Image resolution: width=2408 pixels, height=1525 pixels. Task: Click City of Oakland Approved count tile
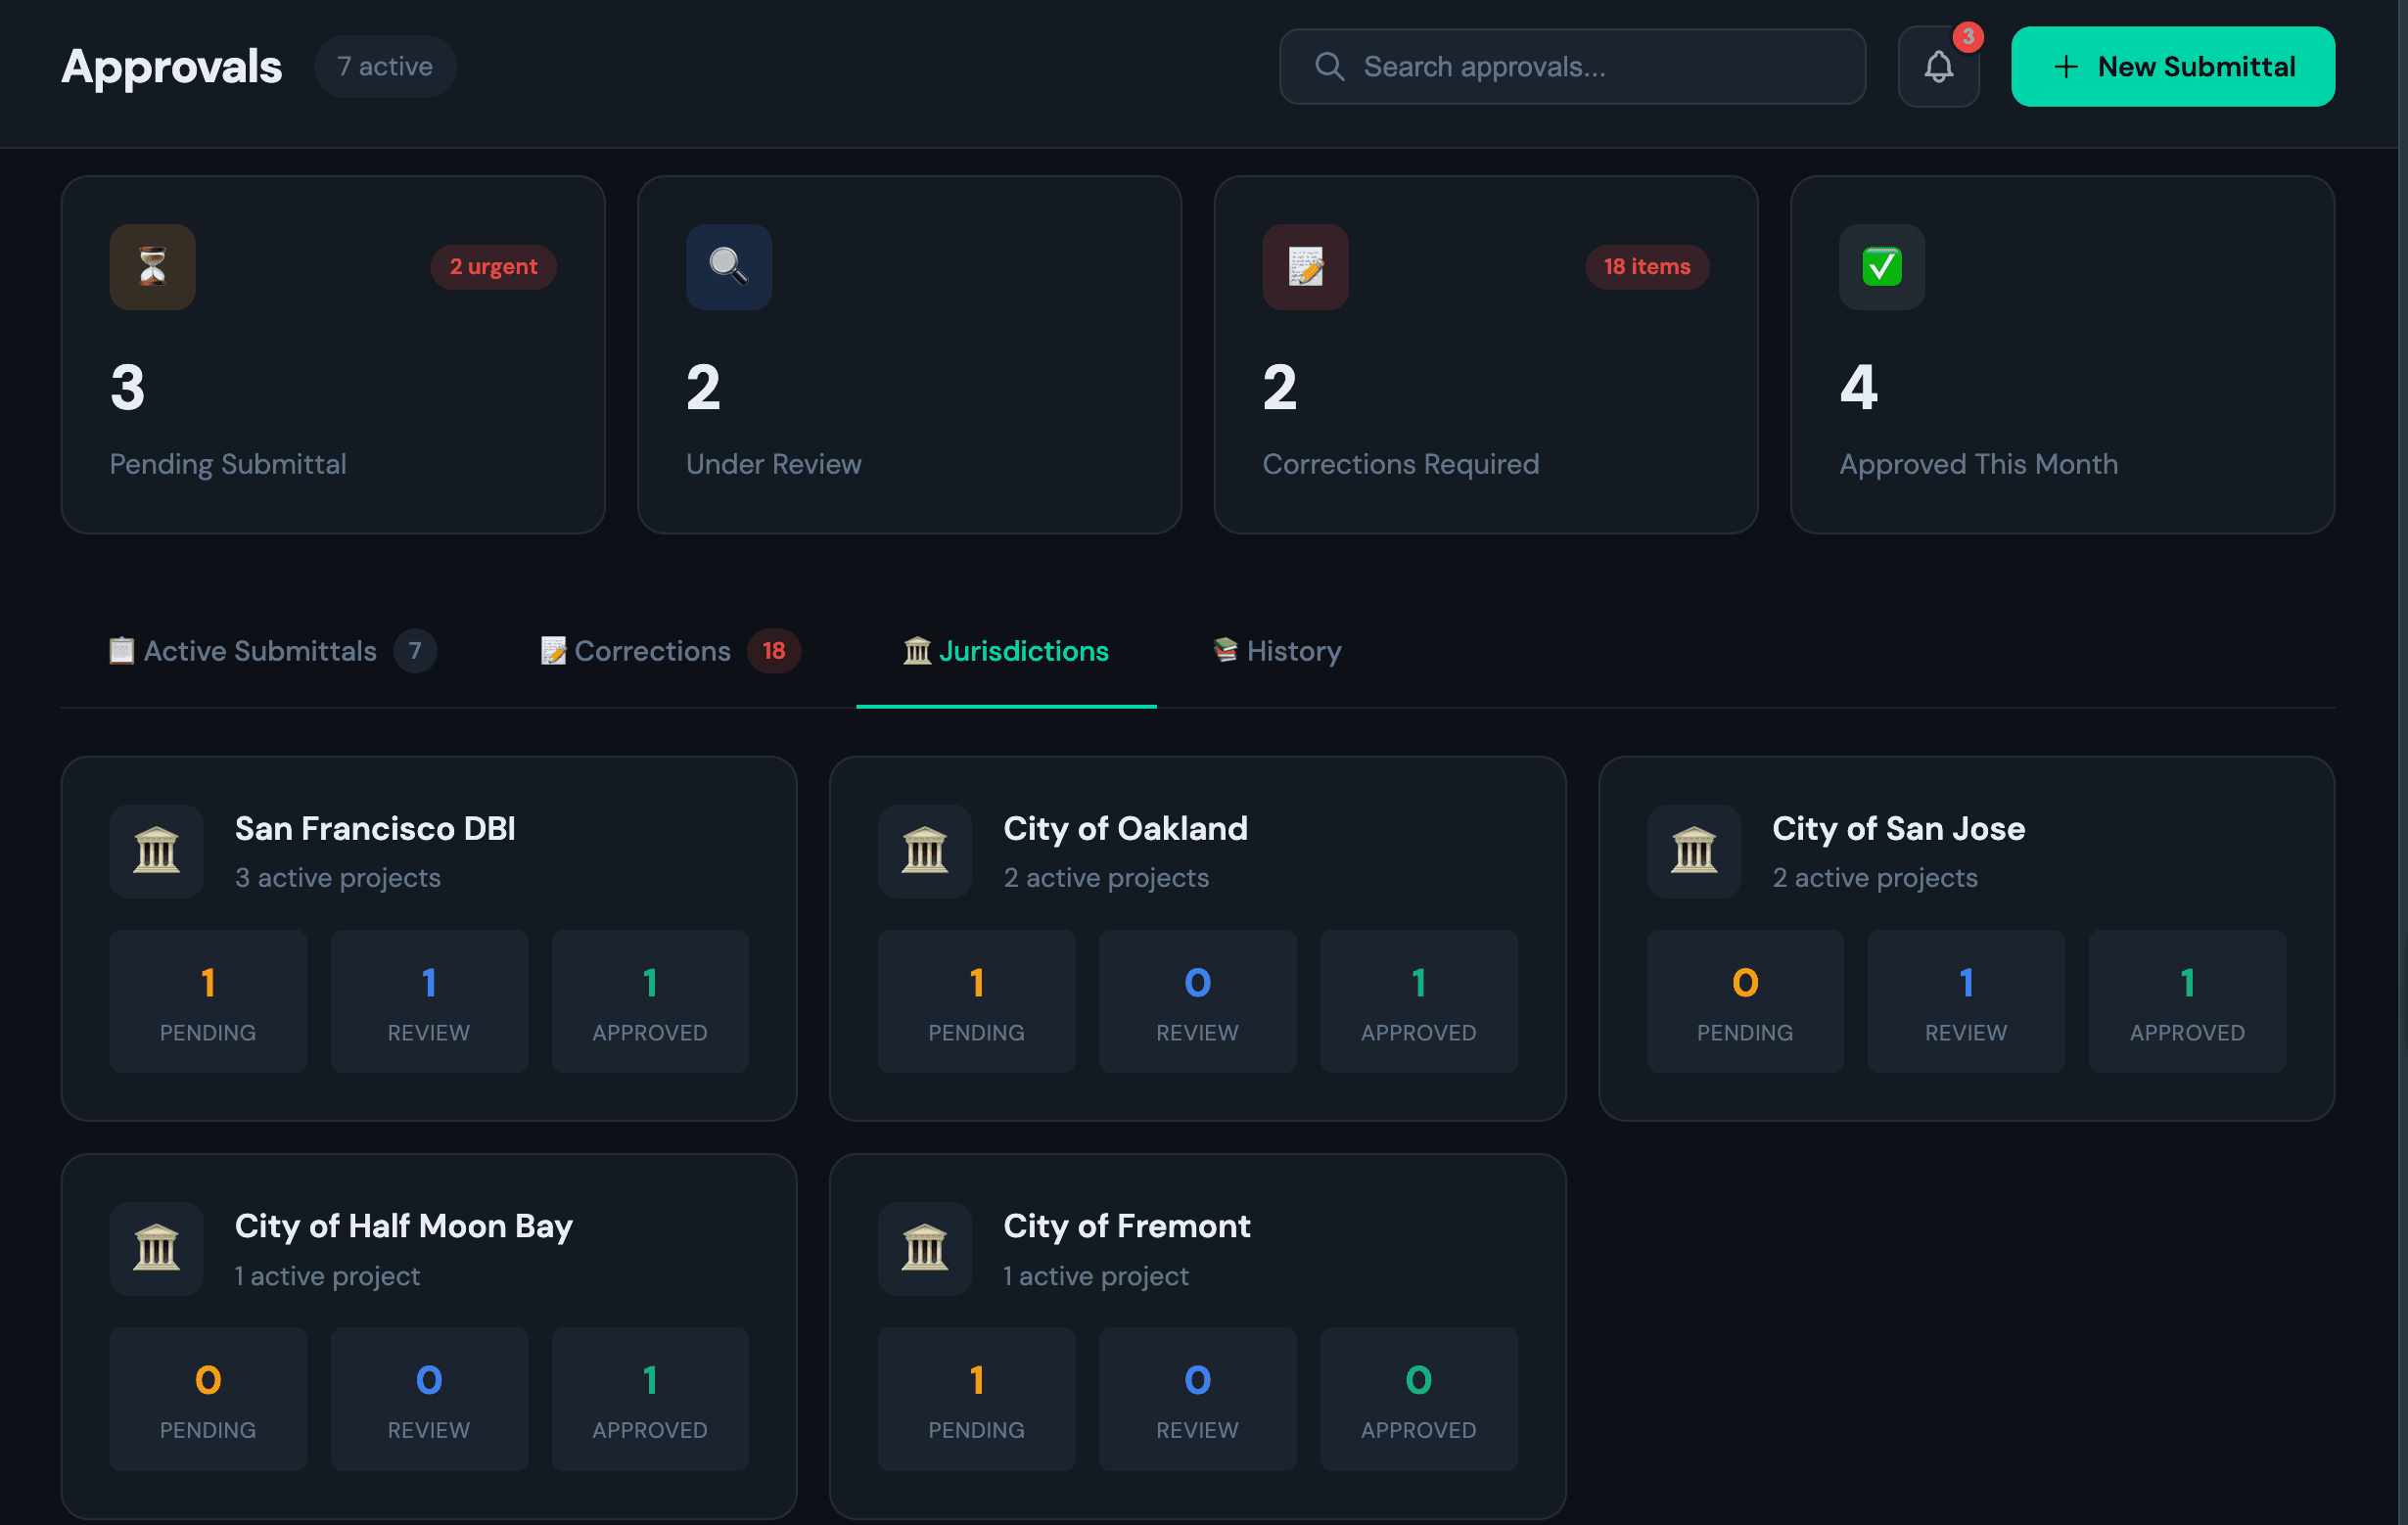coord(1417,1001)
